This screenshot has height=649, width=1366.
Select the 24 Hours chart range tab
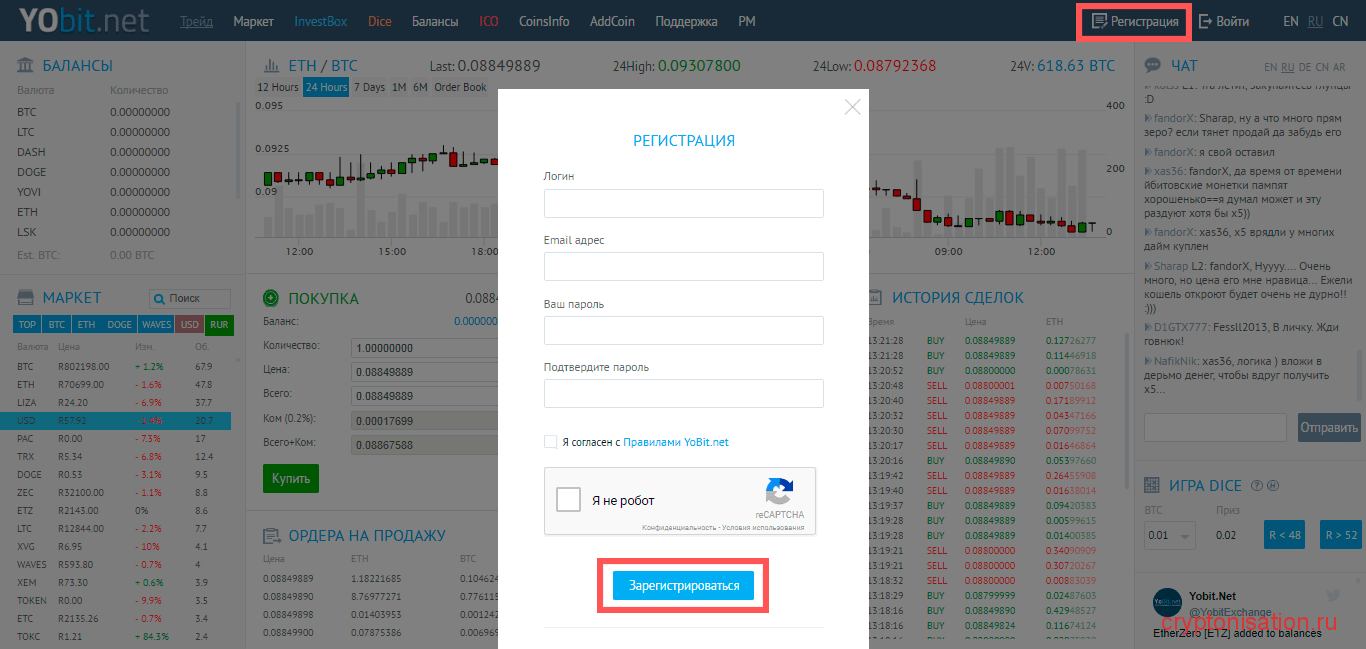click(326, 87)
